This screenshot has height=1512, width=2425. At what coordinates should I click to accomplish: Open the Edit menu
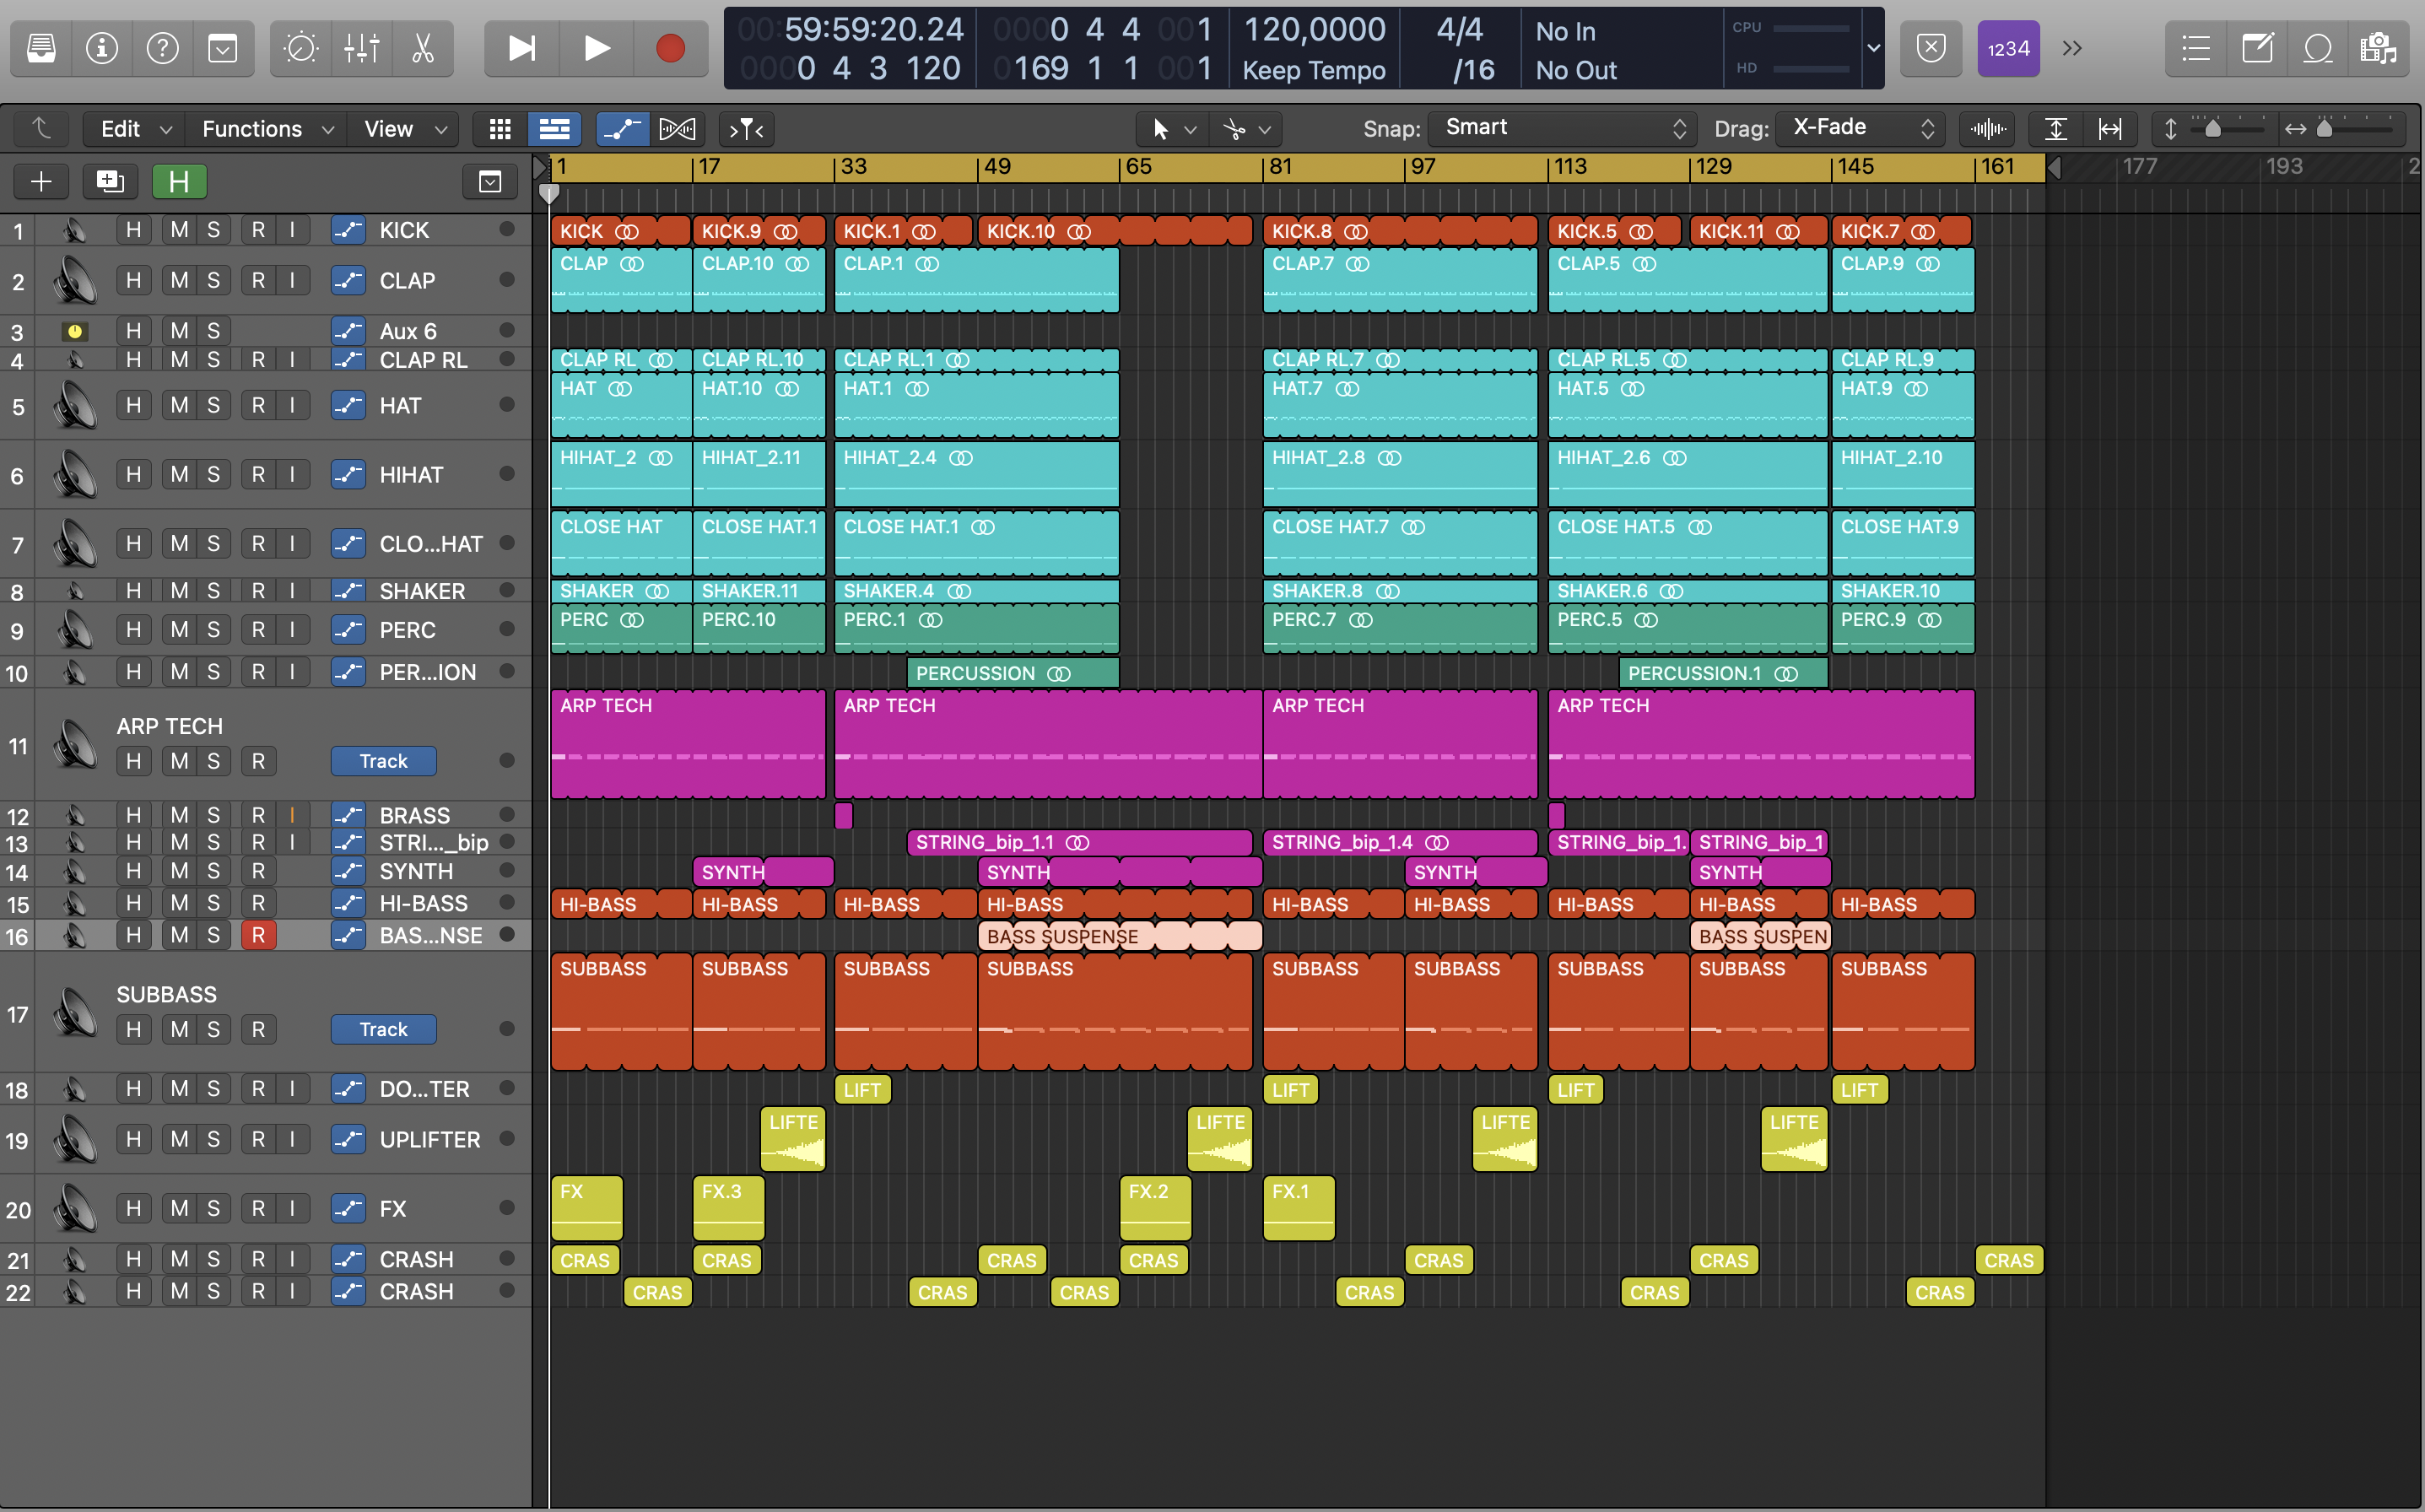pos(136,129)
